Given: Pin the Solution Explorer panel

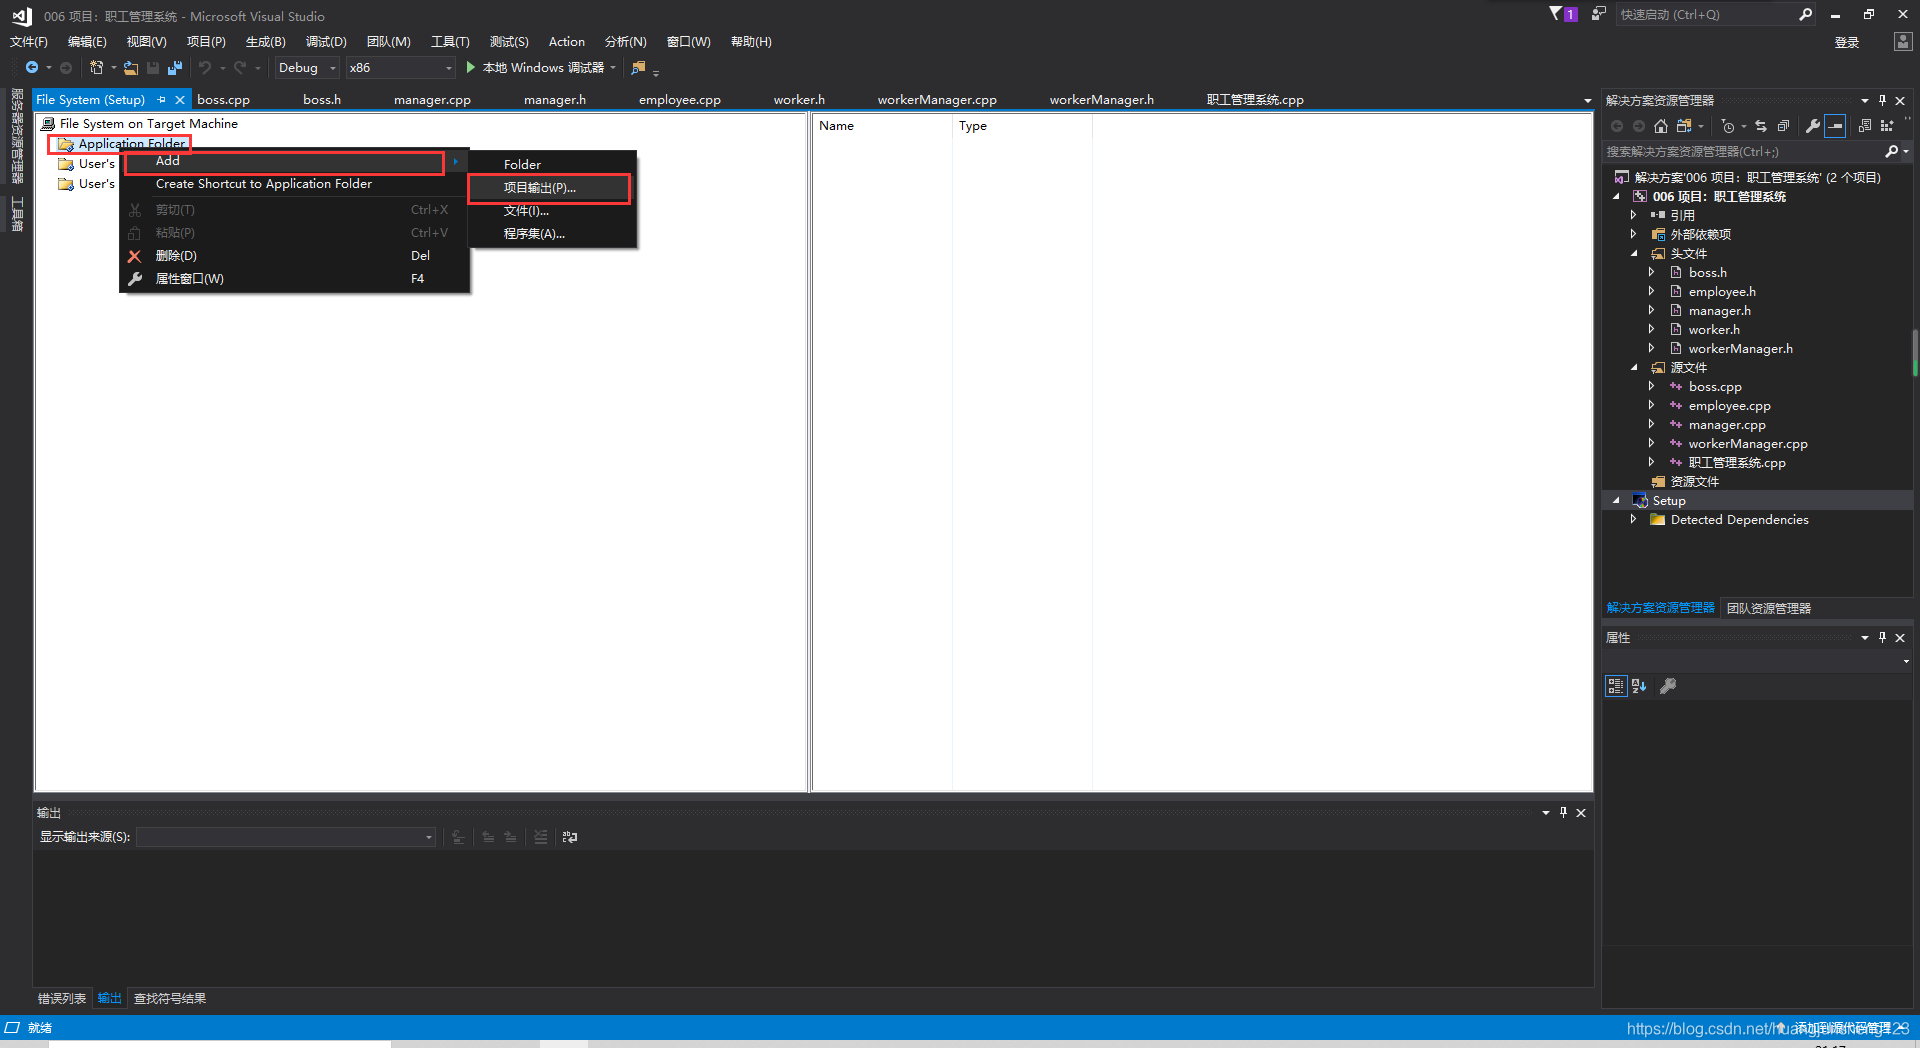Looking at the screenshot, I should (1882, 101).
